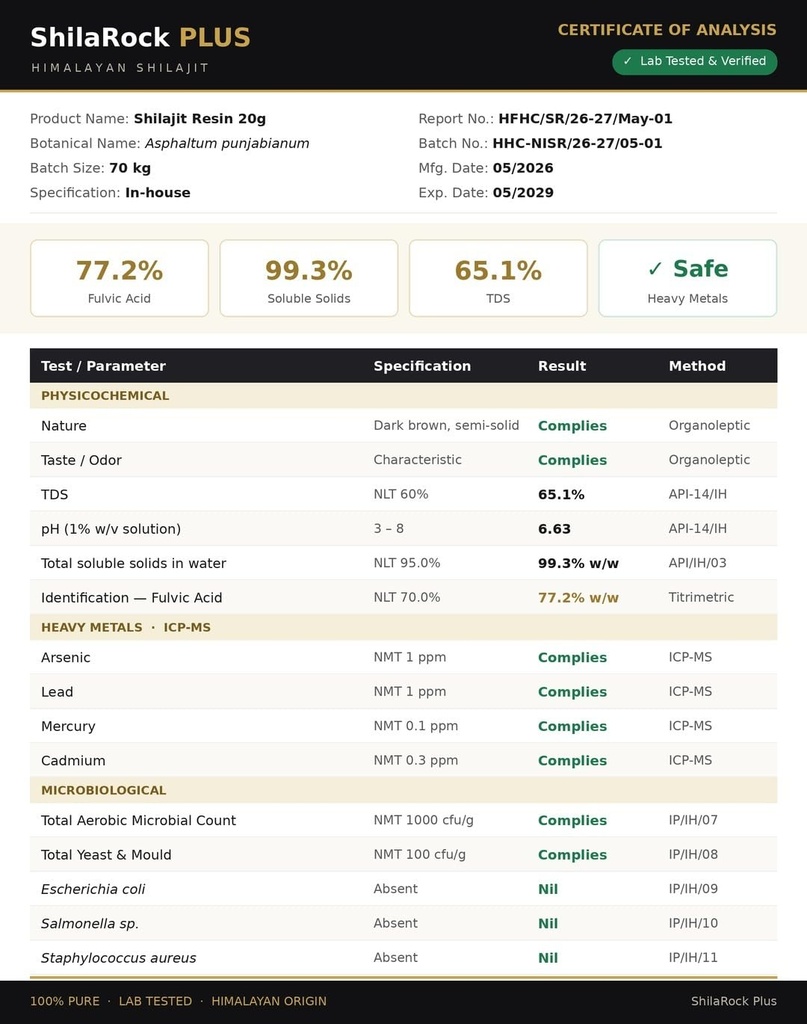The width and height of the screenshot is (807, 1024).
Task: Click Complies in the Lead row
Action: click(572, 692)
